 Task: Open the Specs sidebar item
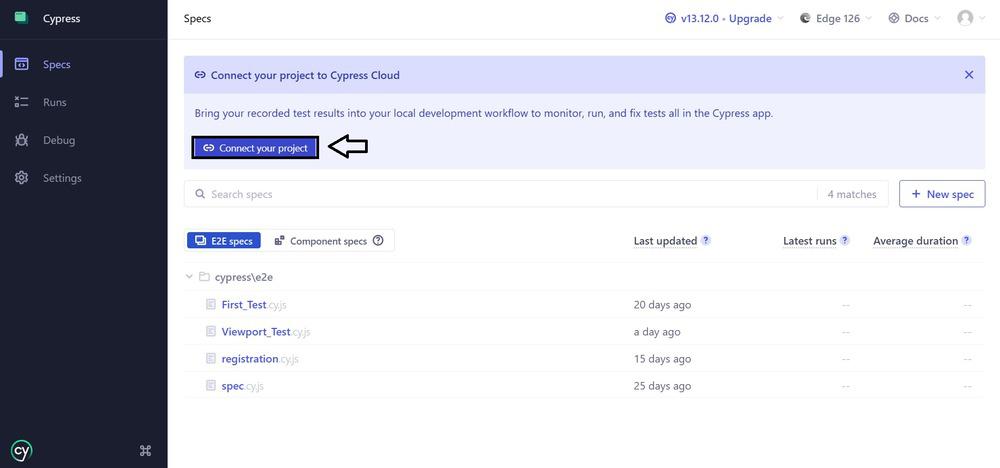point(84,64)
